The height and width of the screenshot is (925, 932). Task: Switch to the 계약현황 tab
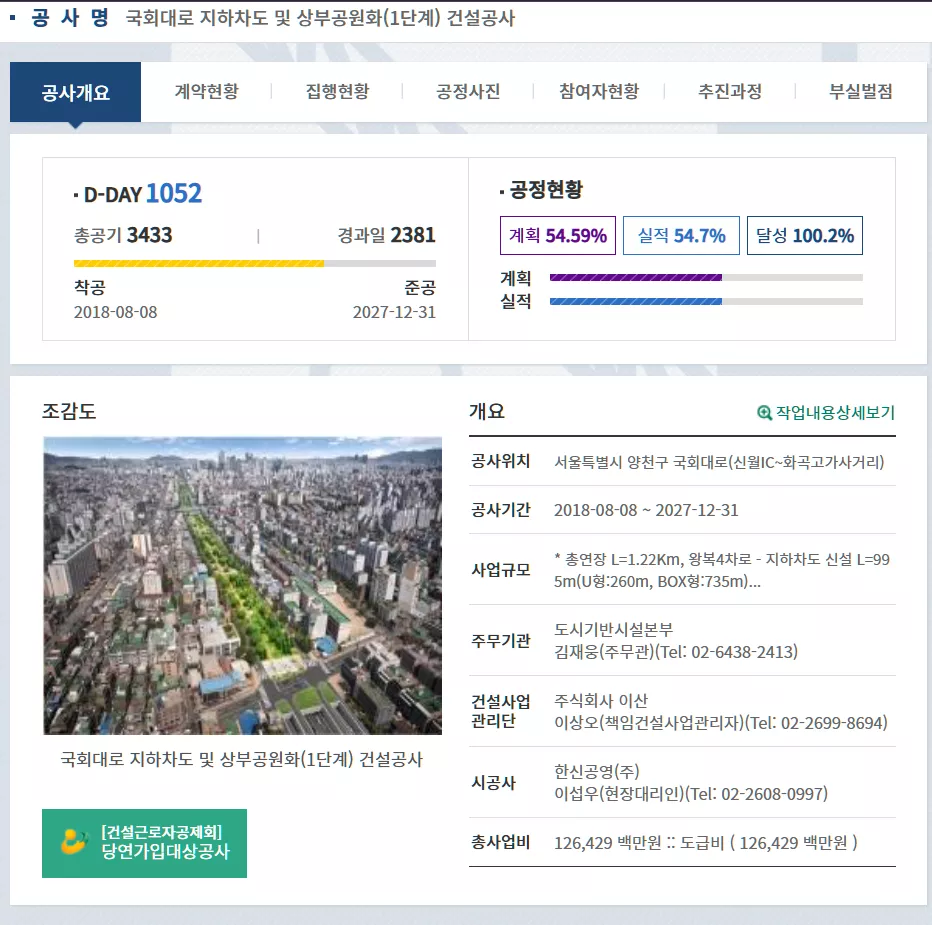(206, 92)
